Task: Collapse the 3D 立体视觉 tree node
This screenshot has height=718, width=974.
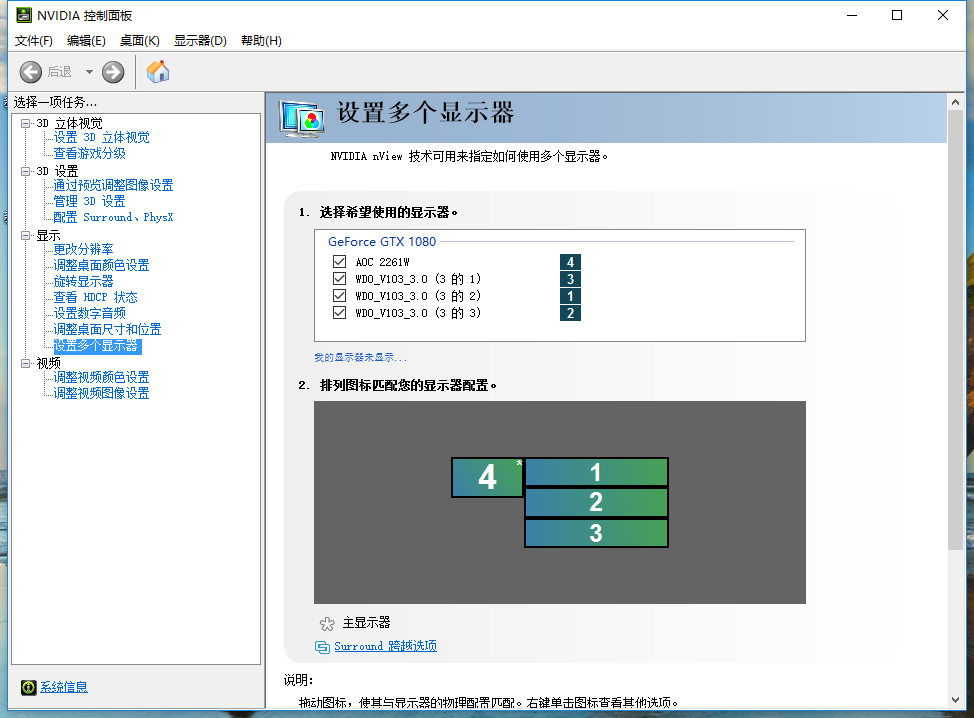Action: [25, 123]
